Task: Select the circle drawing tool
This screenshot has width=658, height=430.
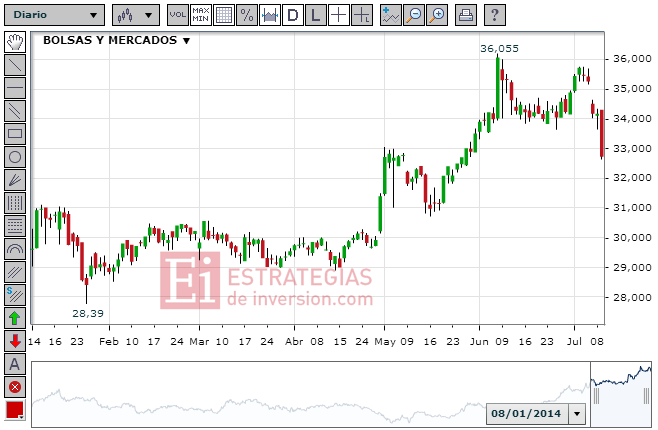Action: 15,157
